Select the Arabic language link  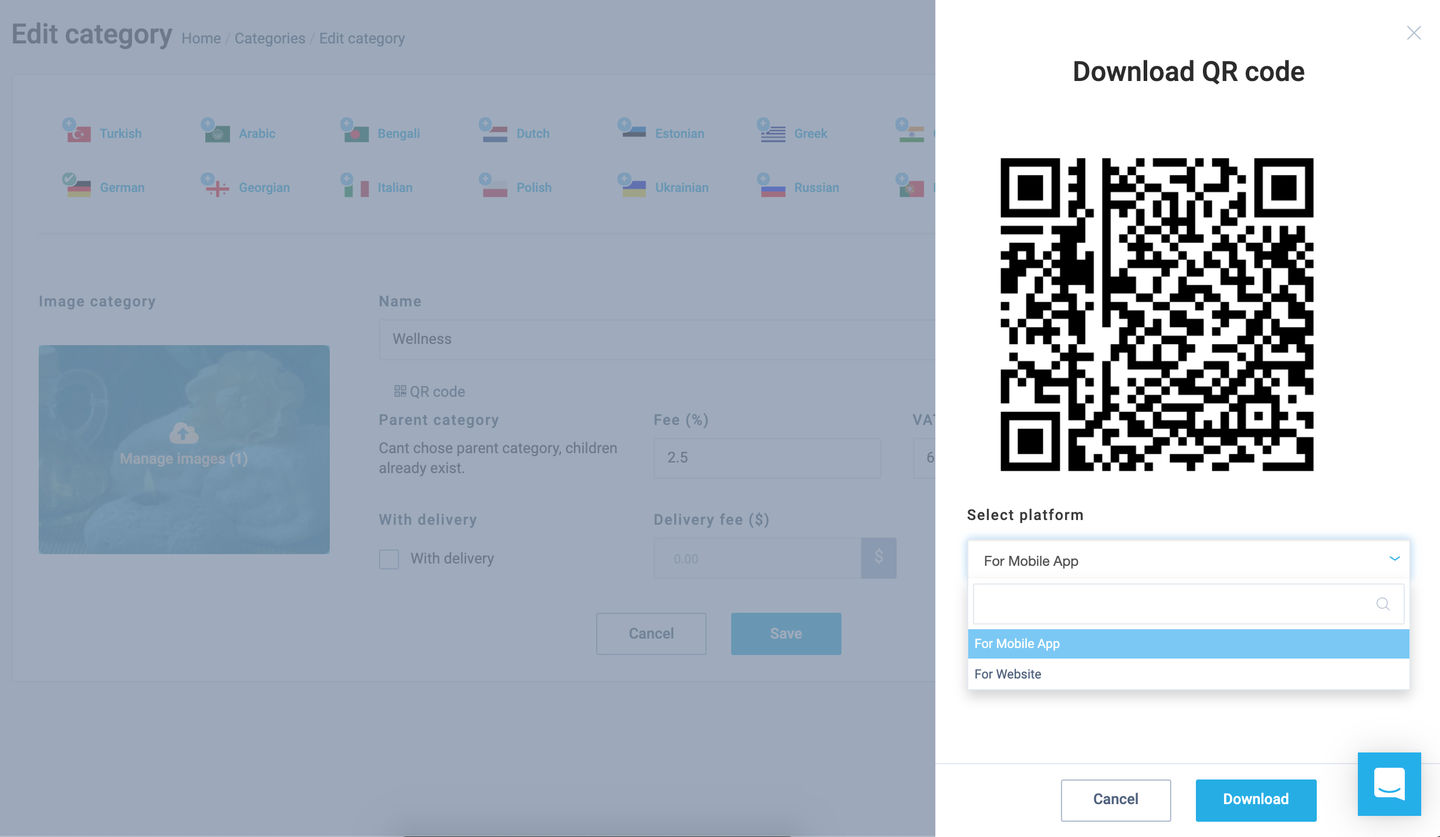coord(257,133)
